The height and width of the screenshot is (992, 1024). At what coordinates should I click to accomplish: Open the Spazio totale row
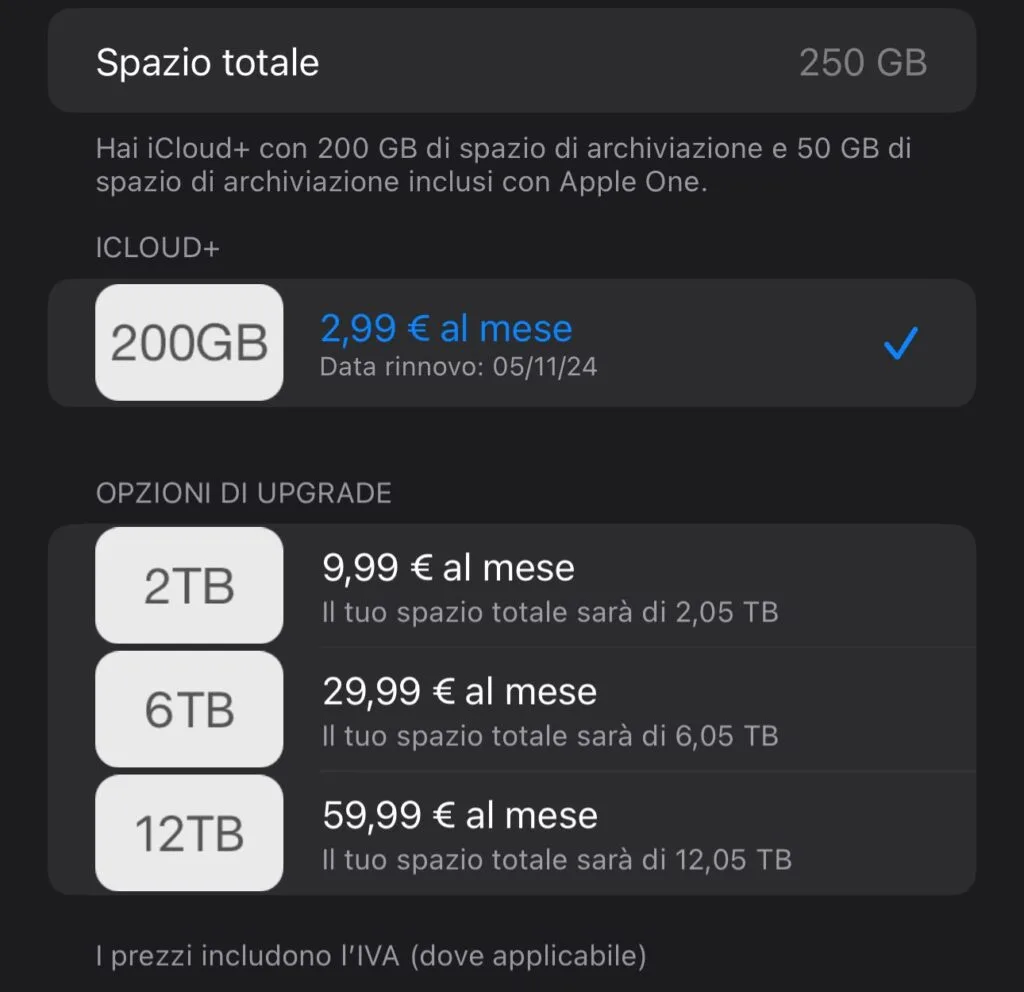tap(512, 62)
